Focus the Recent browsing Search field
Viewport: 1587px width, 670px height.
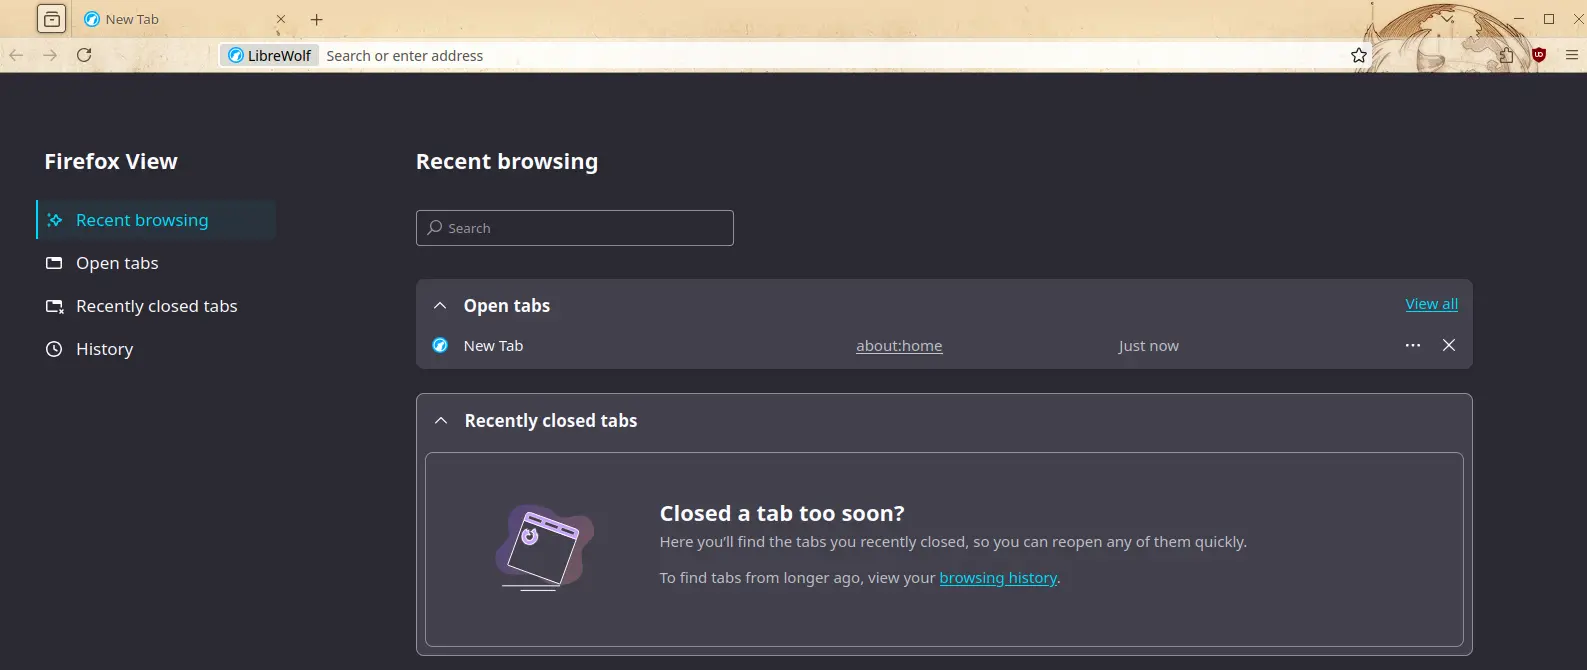tap(575, 228)
